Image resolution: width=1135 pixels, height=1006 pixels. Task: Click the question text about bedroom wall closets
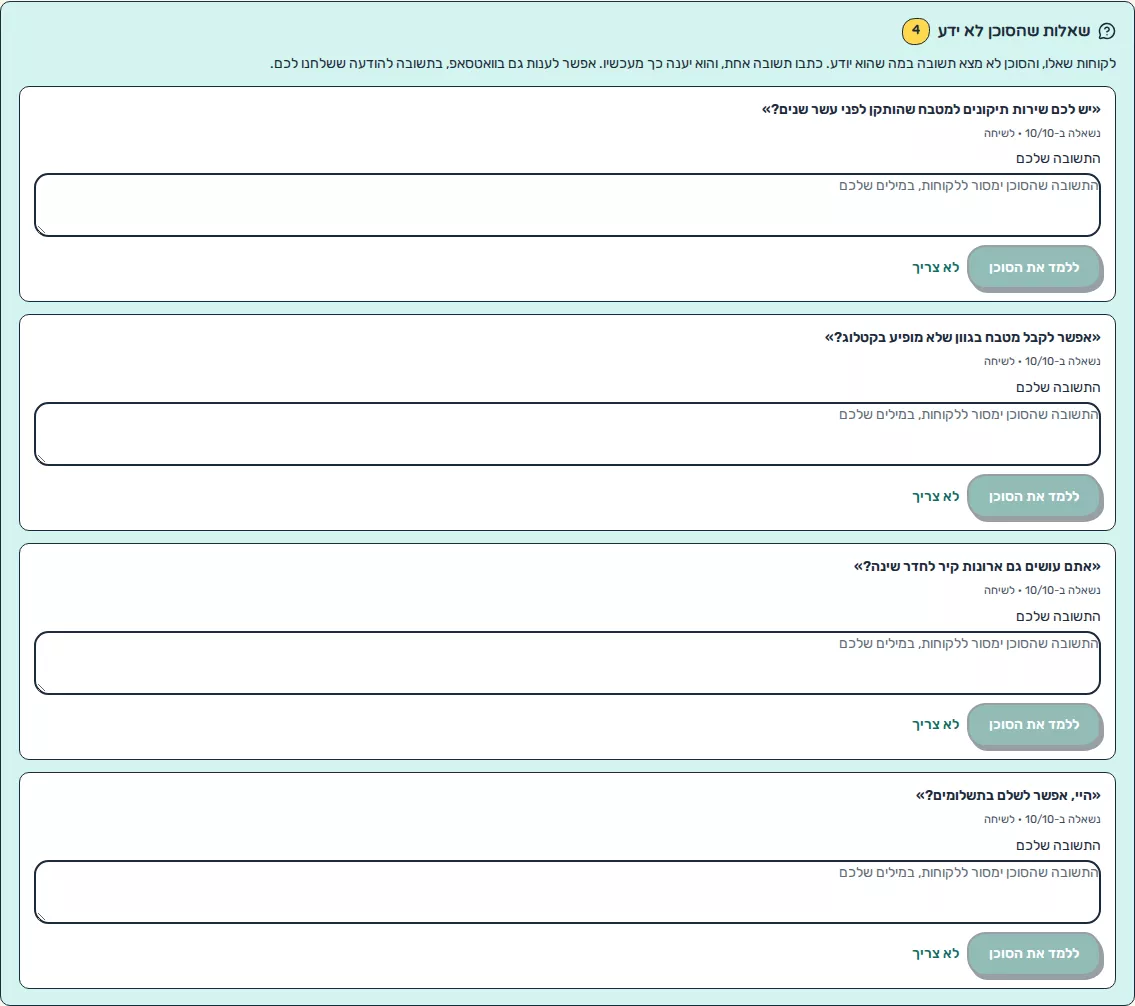pyautogui.click(x=977, y=567)
